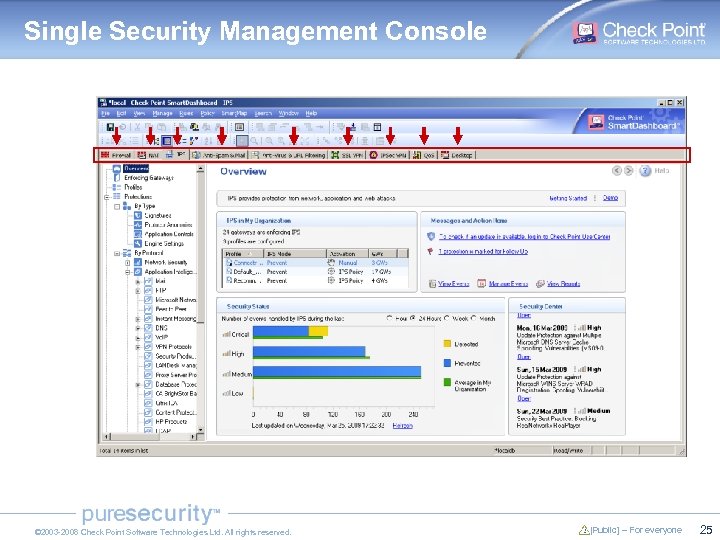
Task: Open the Firewall tab
Action: pos(116,155)
